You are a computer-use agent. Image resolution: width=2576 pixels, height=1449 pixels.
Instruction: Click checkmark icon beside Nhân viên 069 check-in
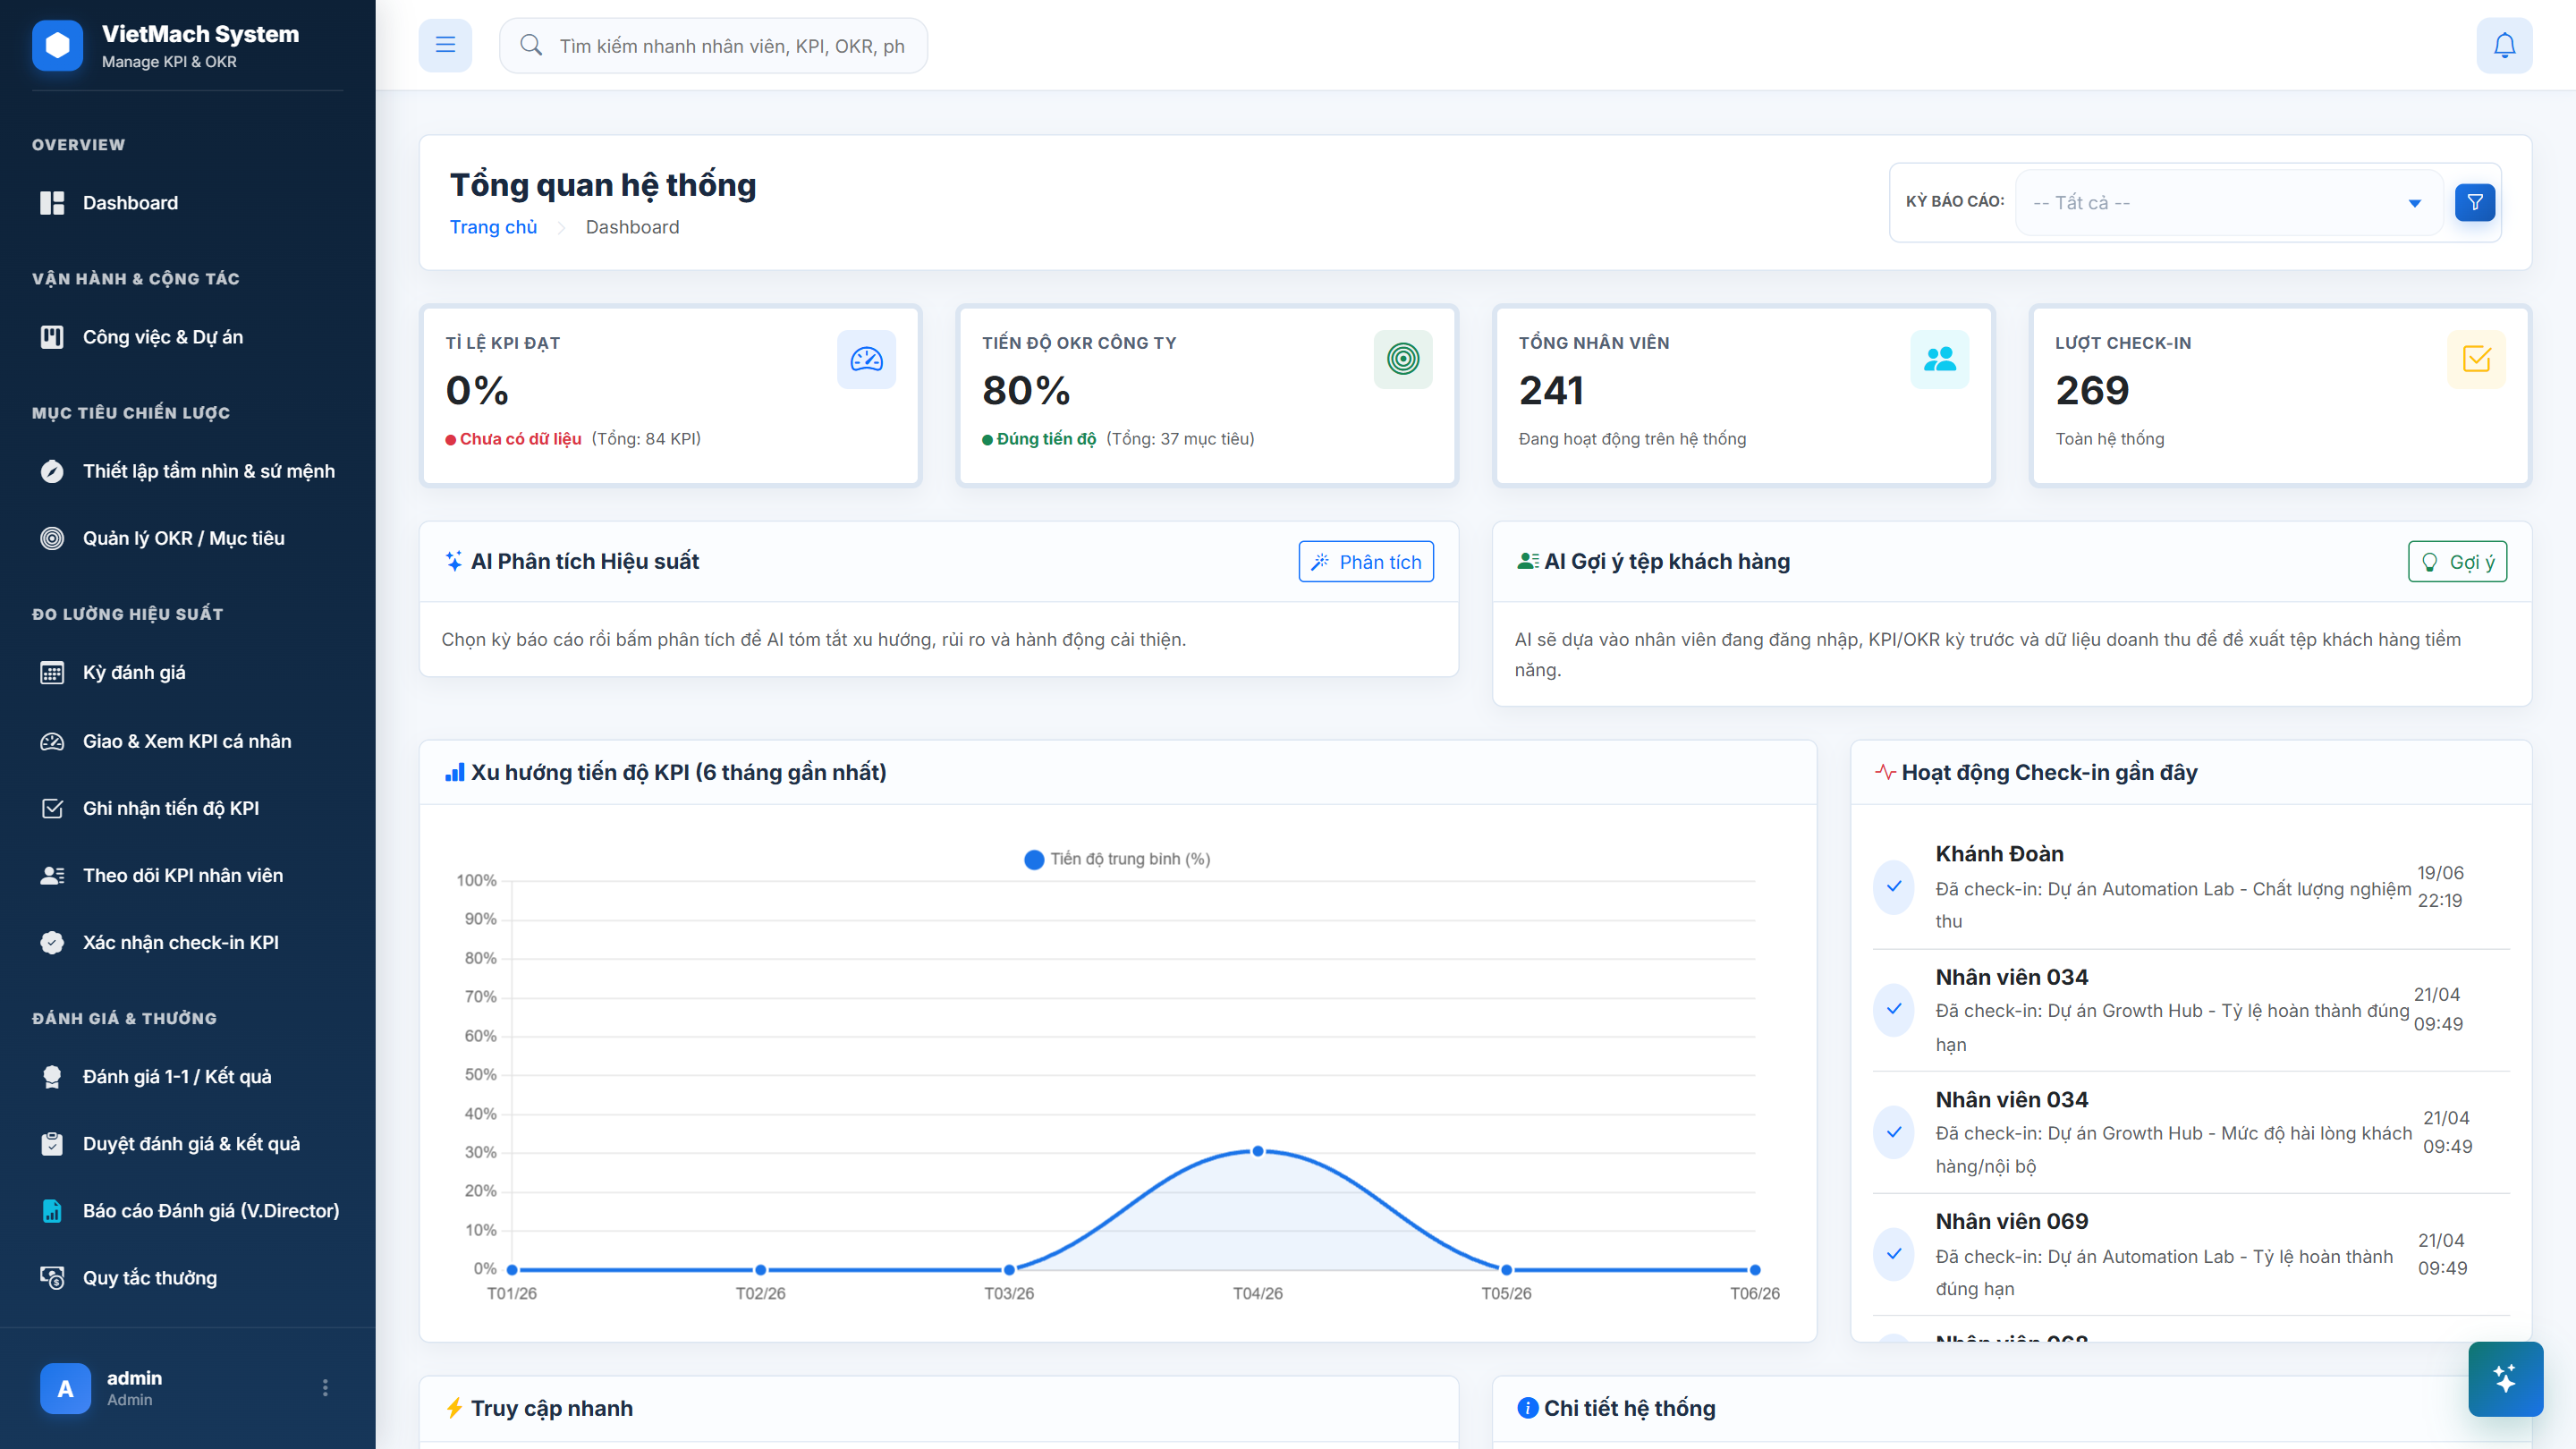(x=1894, y=1254)
